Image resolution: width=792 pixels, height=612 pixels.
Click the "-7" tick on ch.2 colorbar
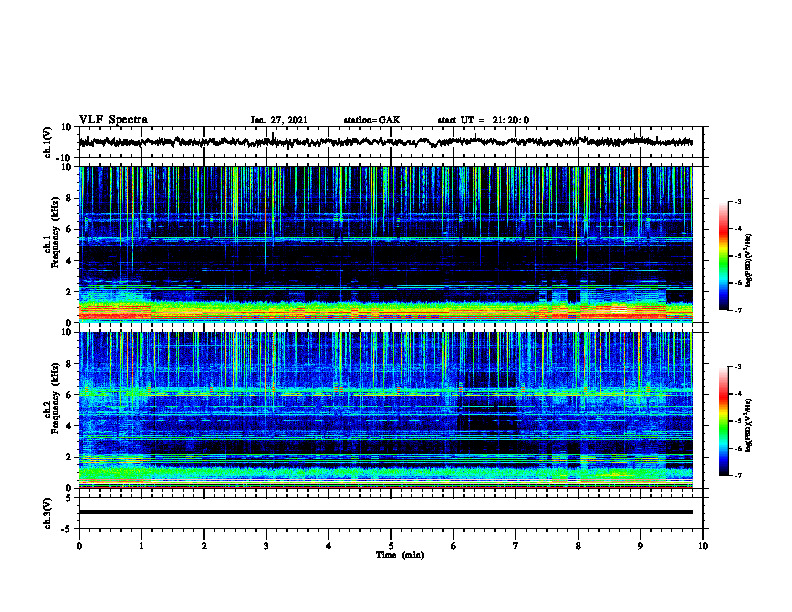737,475
